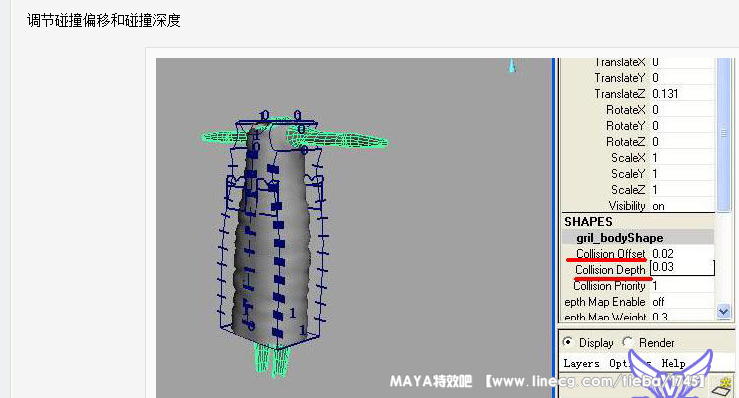This screenshot has width=739, height=398.
Task: Select the gril_bodyShape node heading
Action: (619, 238)
